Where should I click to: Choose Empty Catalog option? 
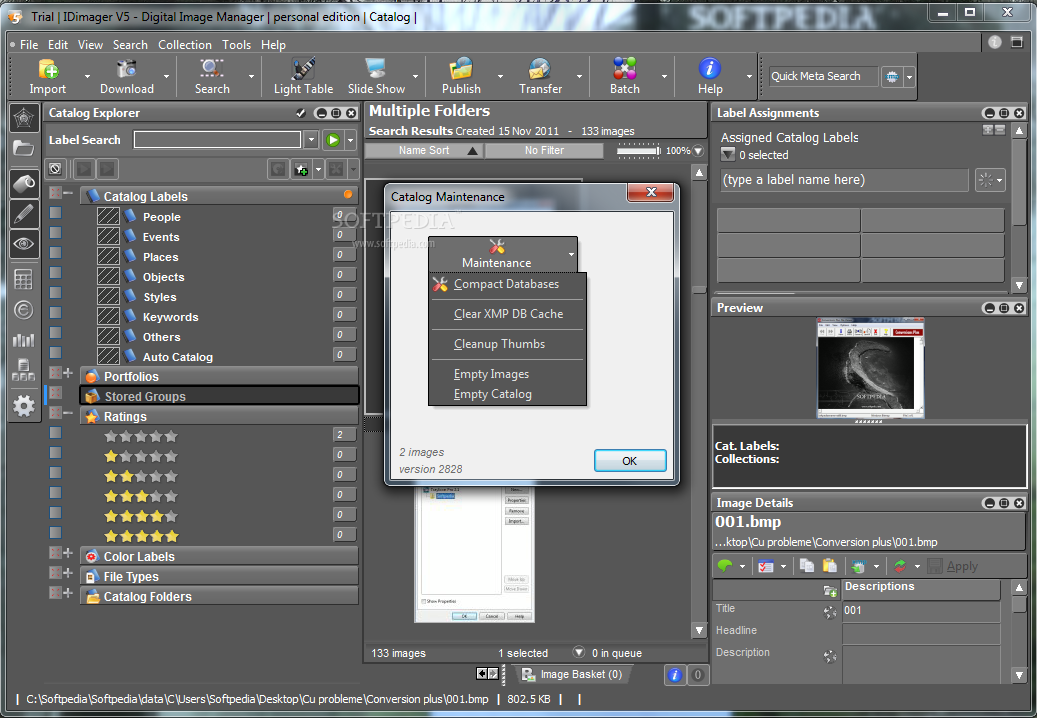(x=507, y=394)
